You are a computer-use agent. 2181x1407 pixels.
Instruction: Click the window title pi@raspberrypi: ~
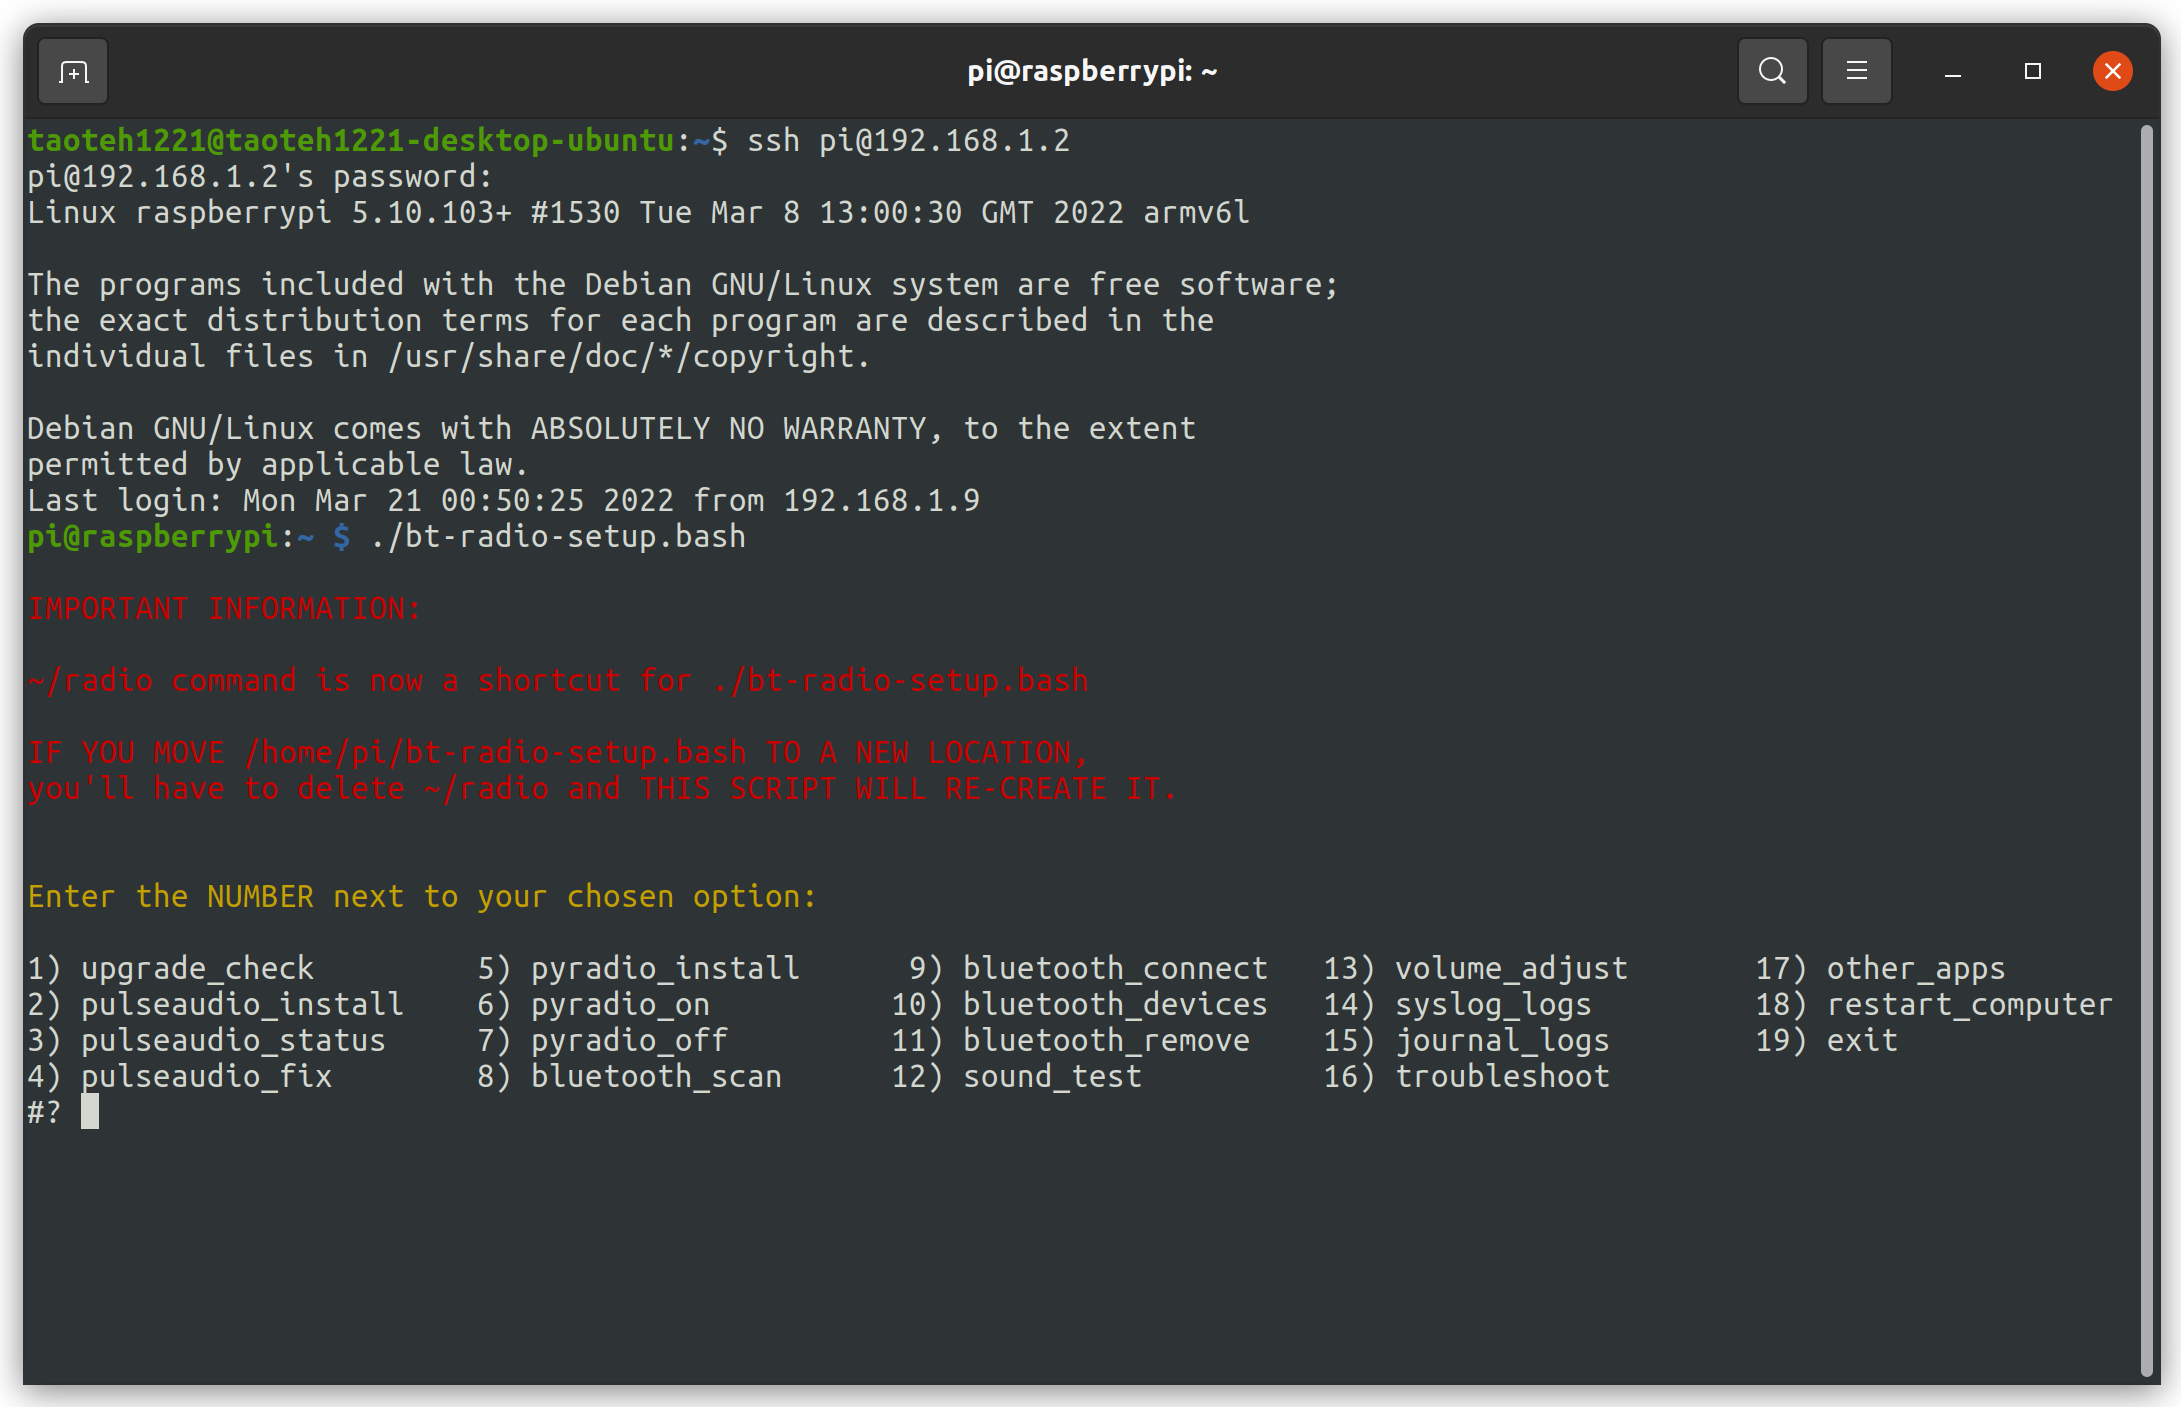[x=1092, y=71]
